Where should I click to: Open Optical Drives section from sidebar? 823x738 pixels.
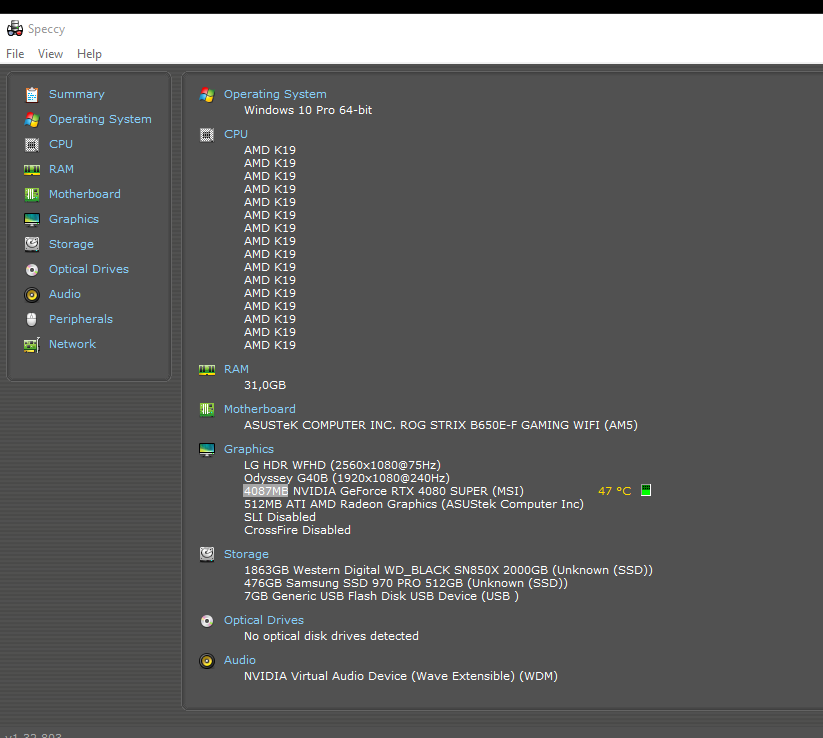(x=89, y=269)
